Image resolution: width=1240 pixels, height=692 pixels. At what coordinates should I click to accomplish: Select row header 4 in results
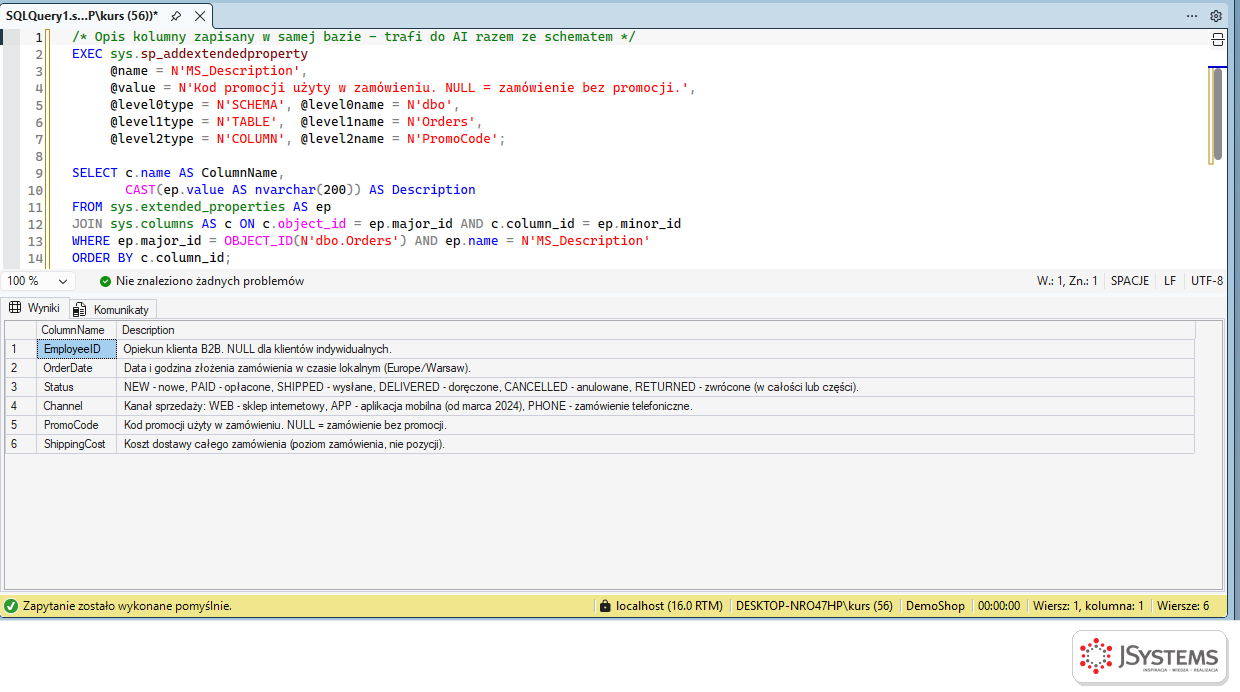pos(21,406)
